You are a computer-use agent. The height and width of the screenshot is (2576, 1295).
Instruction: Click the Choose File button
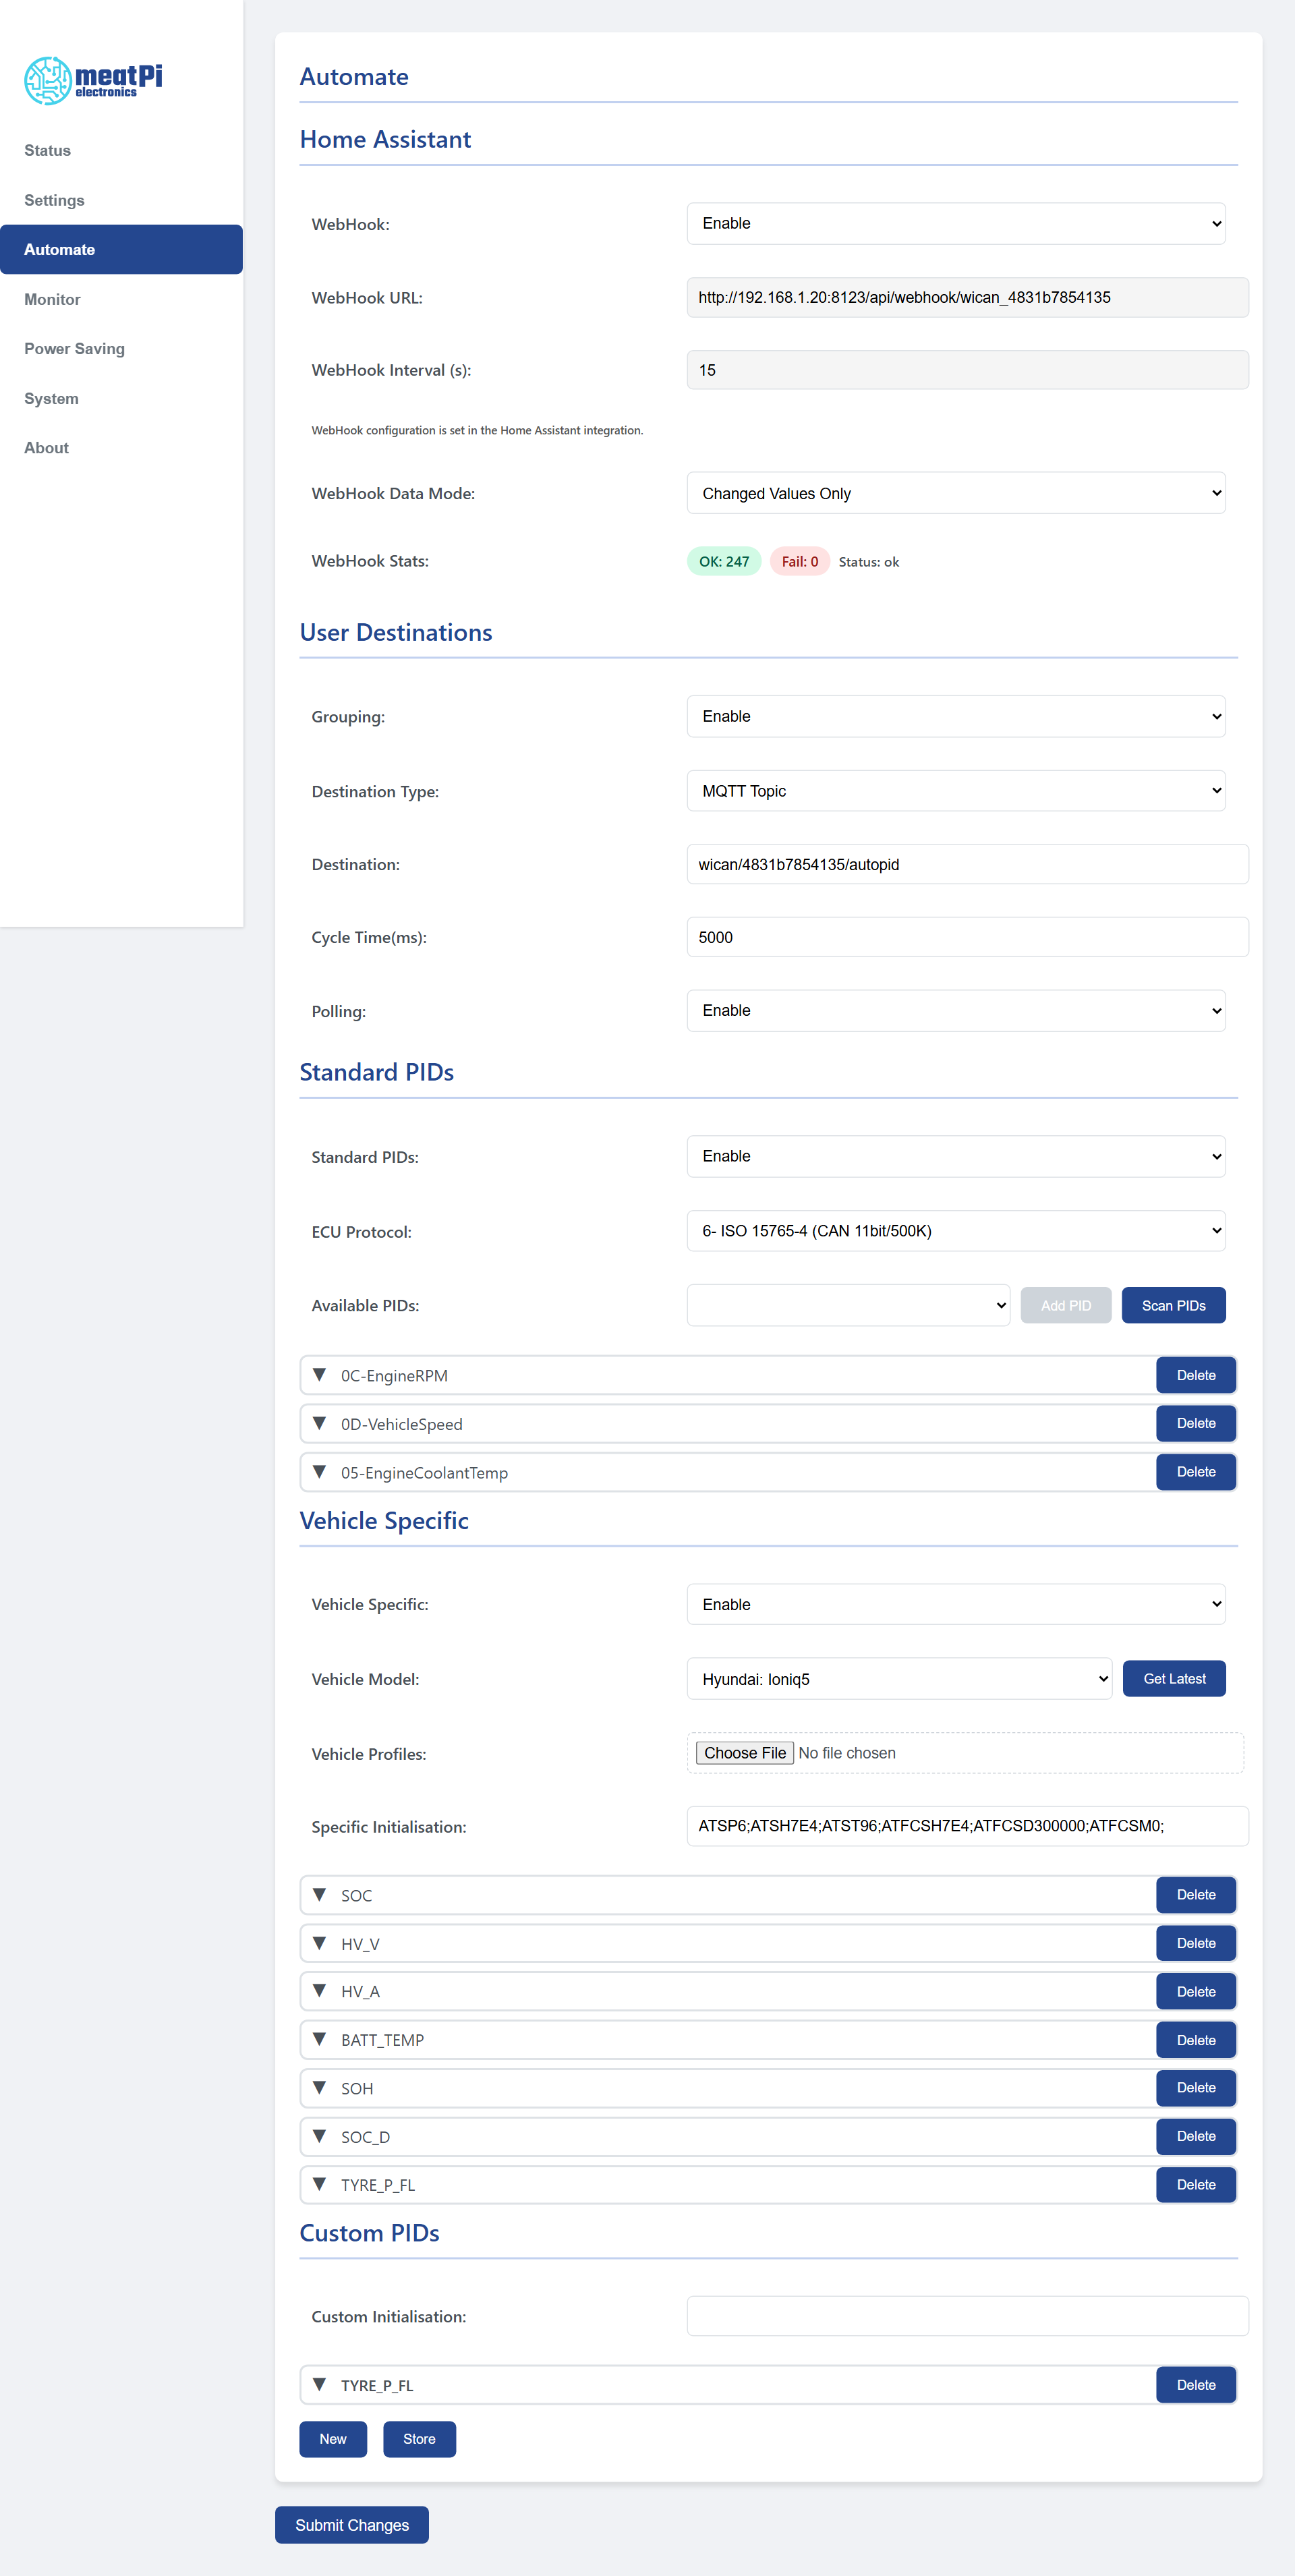pyautogui.click(x=745, y=1753)
